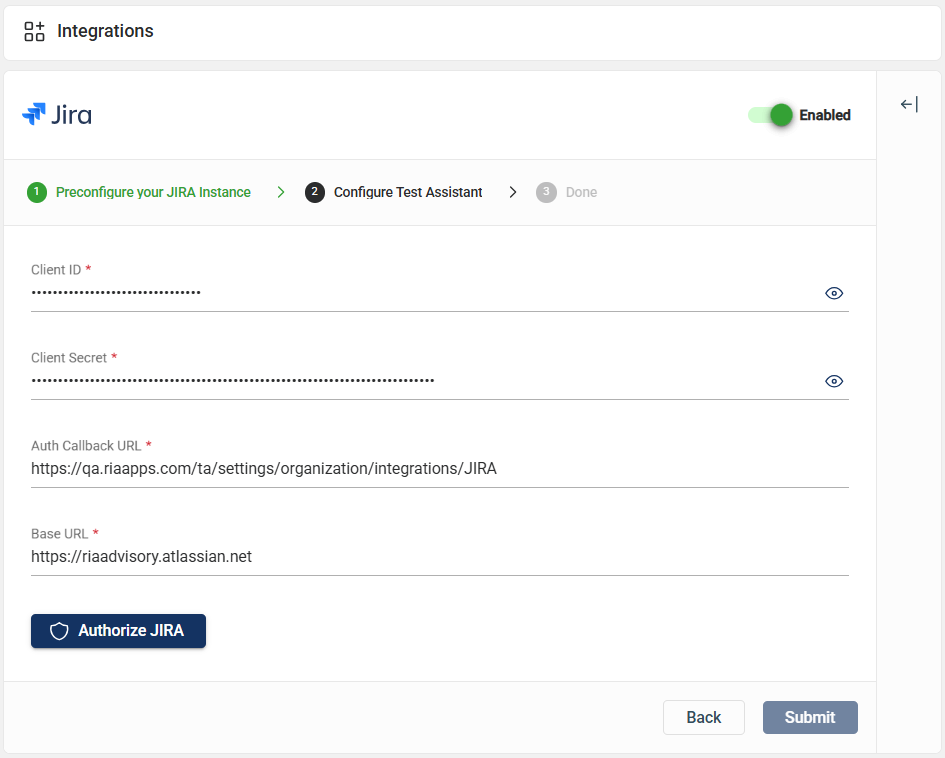The image size is (945, 758).
Task: Click the step 3 grey number circle
Action: 546,192
